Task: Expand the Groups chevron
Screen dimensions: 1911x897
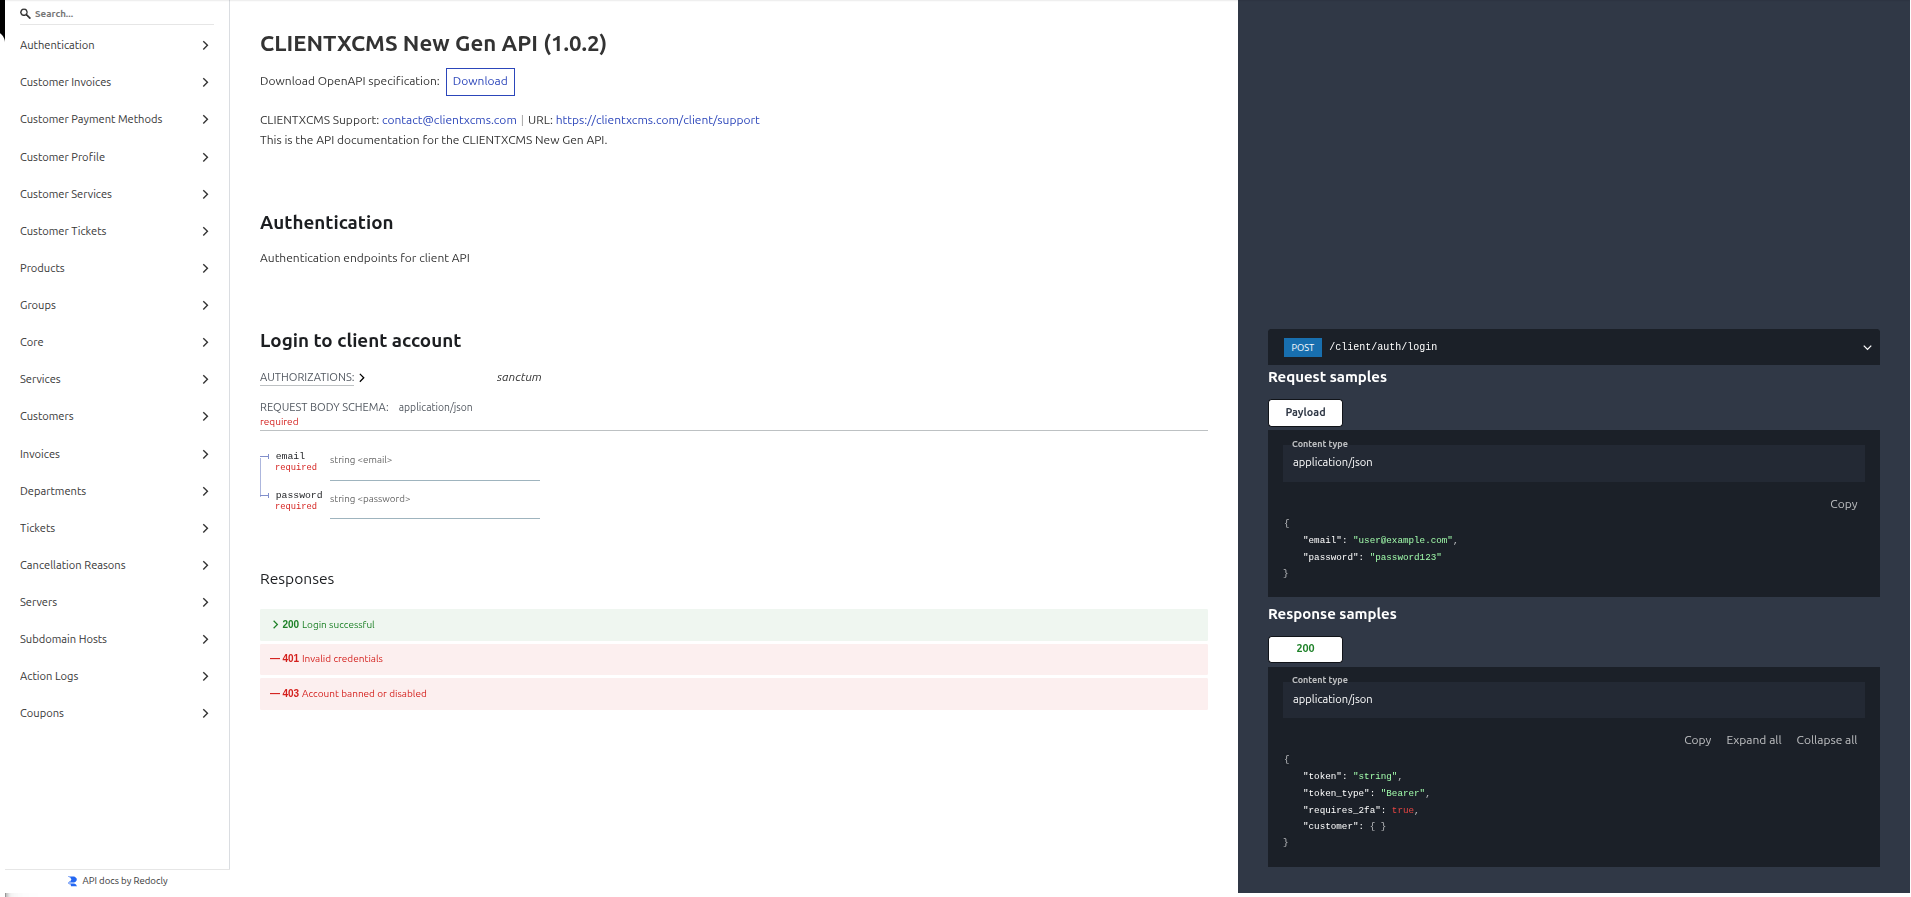Action: (205, 305)
